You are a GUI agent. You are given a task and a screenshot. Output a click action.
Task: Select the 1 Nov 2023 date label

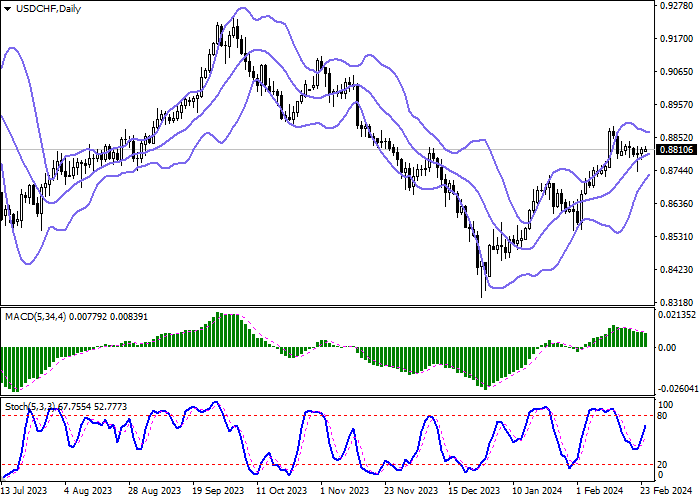[344, 491]
